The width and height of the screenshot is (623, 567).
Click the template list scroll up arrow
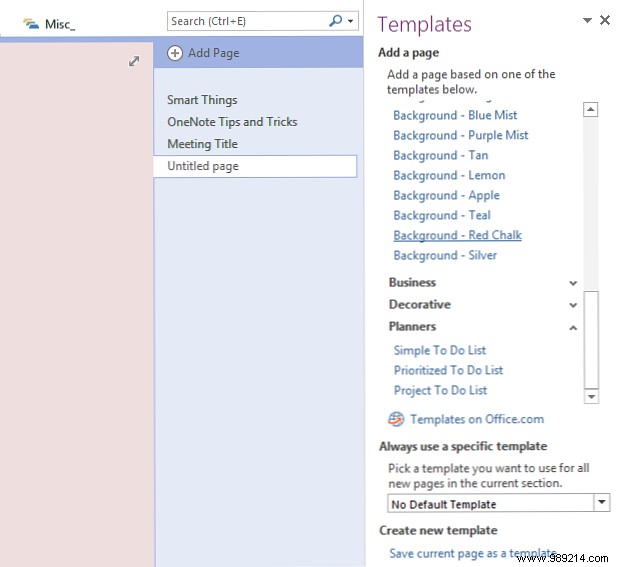pyautogui.click(x=591, y=109)
